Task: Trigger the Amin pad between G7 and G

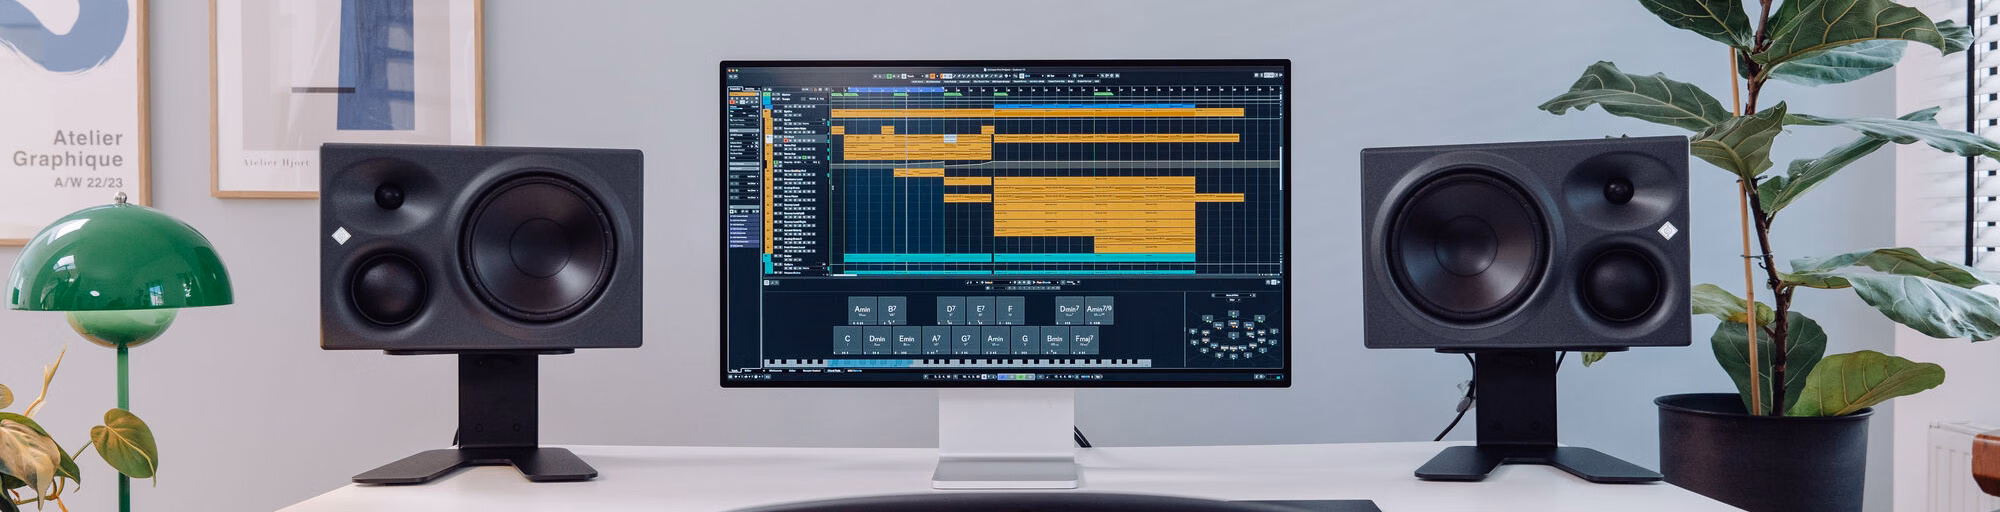Action: (x=995, y=340)
